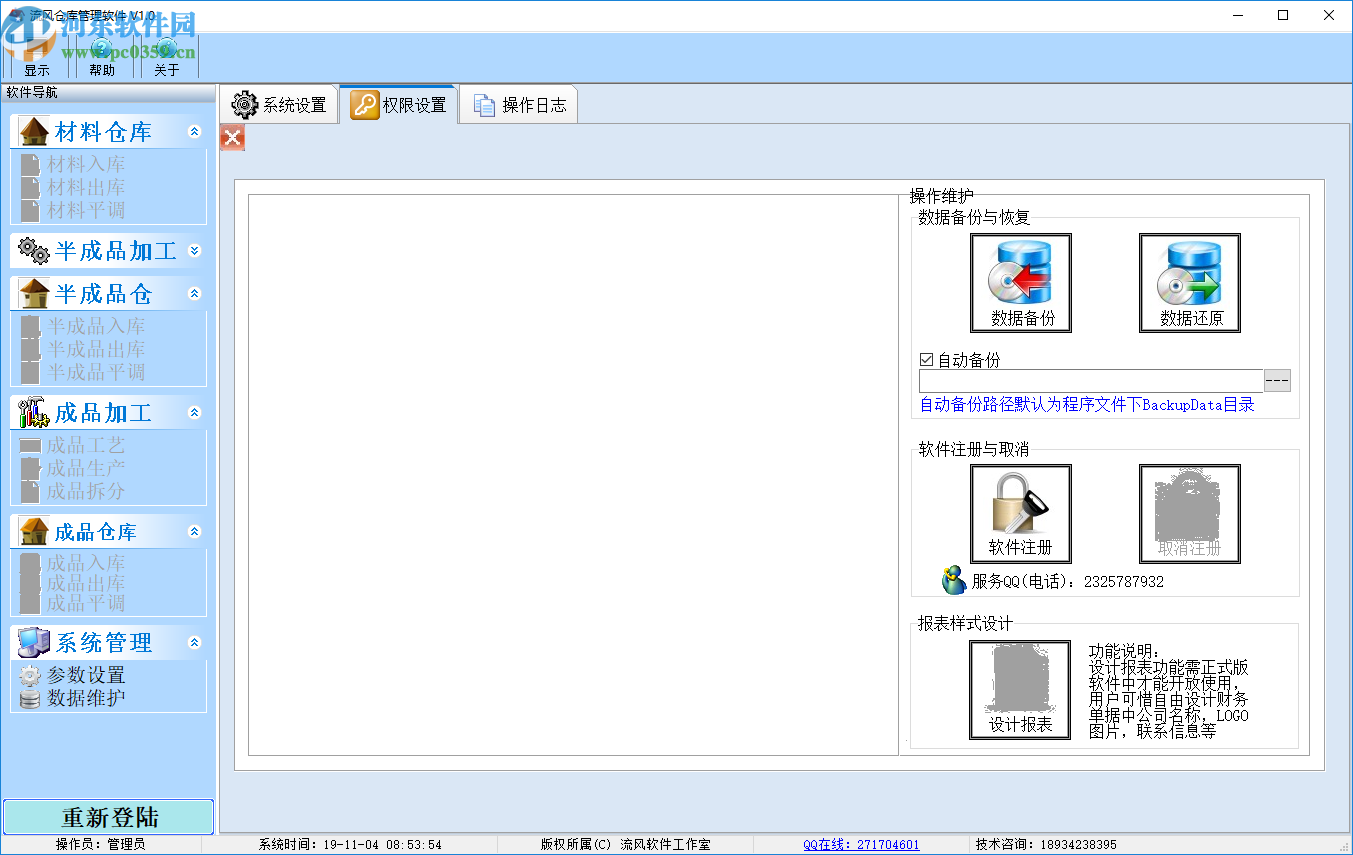Select 半成品入库 in navigation

96,326
